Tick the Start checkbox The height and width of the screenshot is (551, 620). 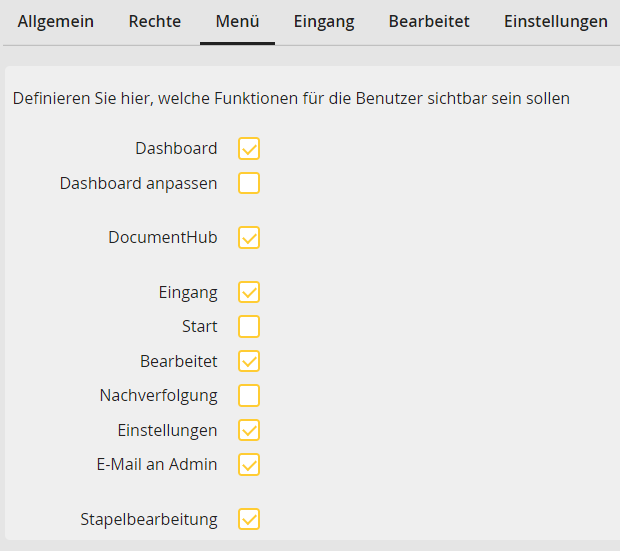coord(249,327)
